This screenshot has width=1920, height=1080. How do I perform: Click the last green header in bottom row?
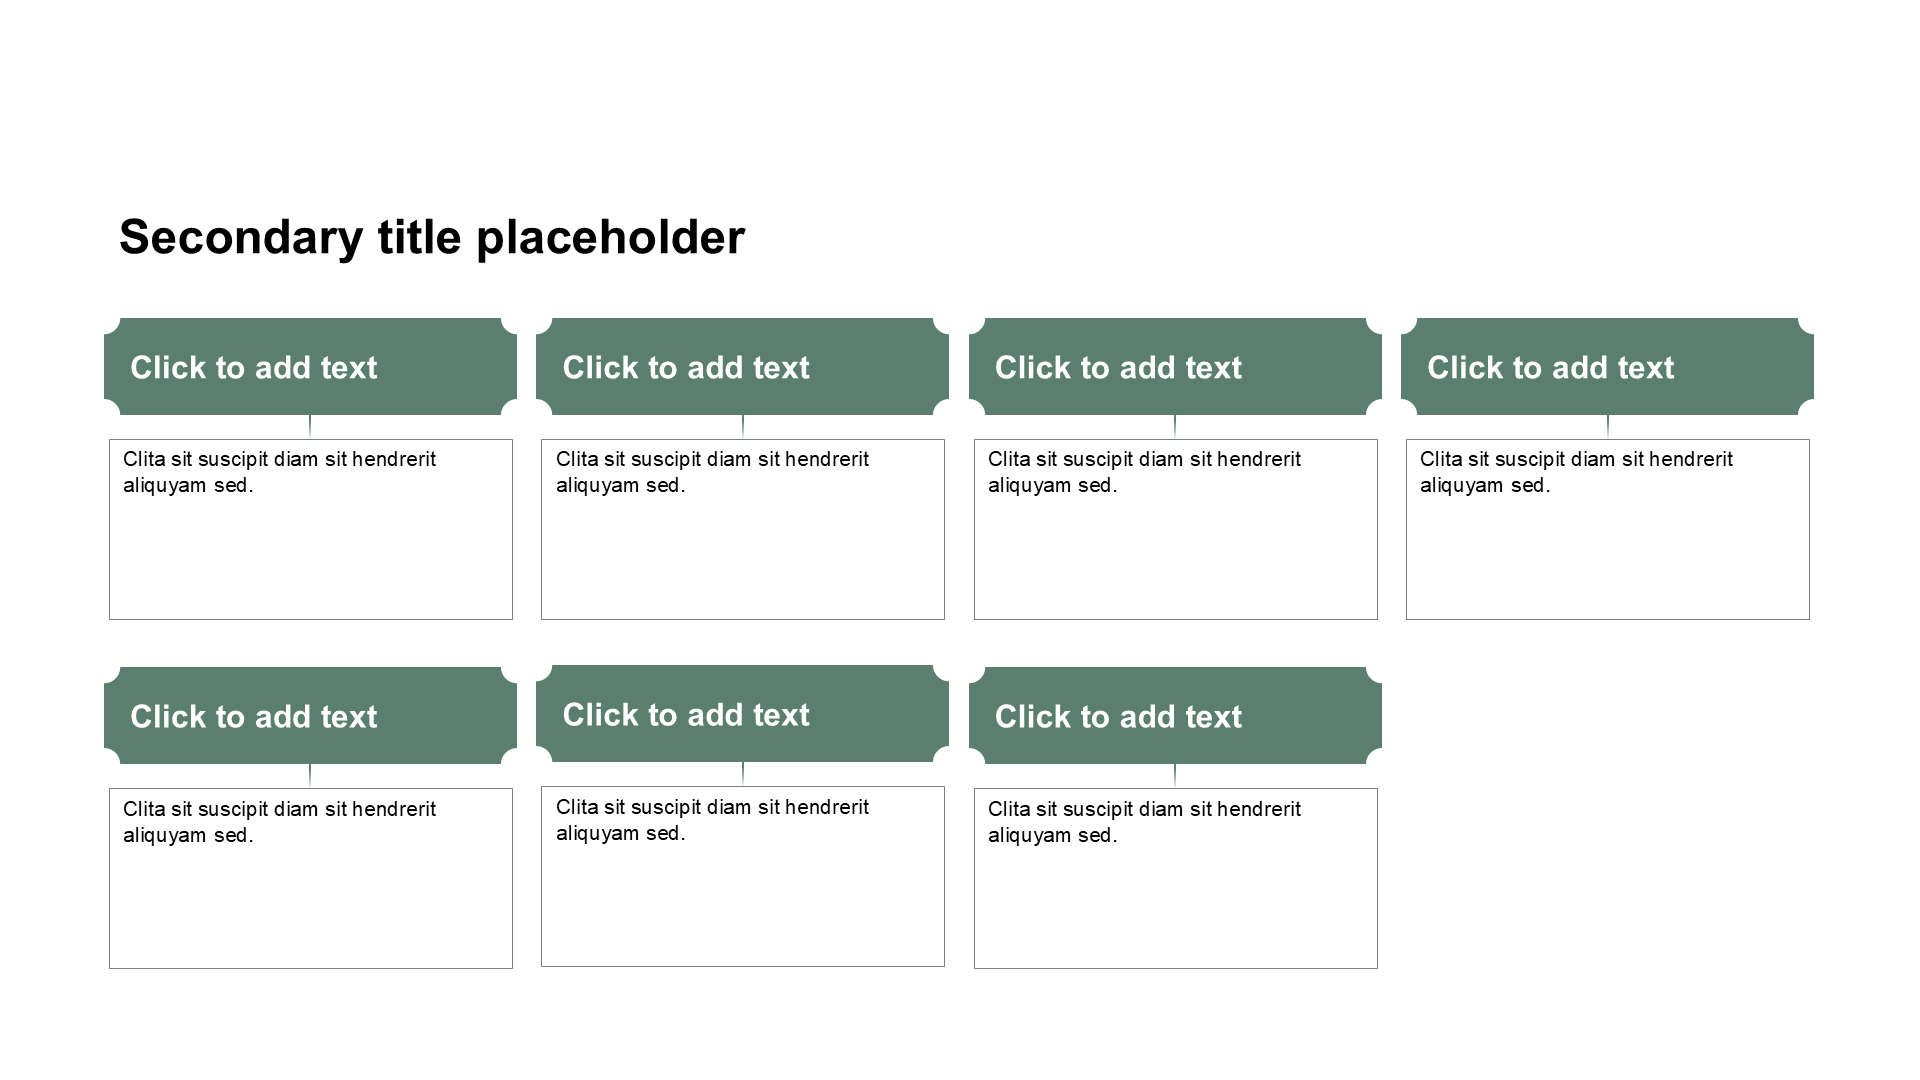click(x=1175, y=715)
